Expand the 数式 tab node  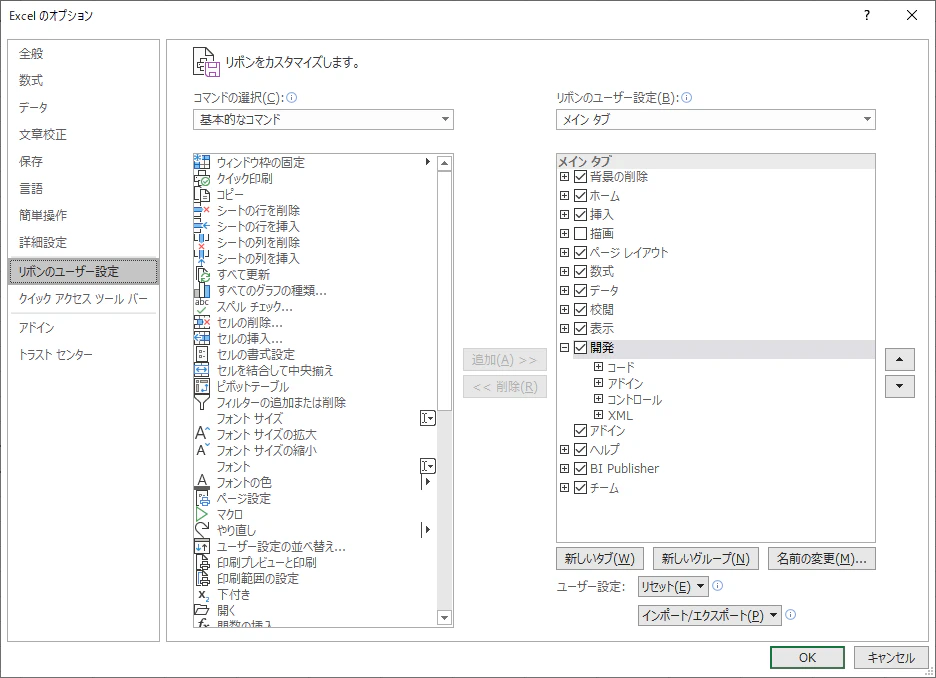[x=564, y=272]
